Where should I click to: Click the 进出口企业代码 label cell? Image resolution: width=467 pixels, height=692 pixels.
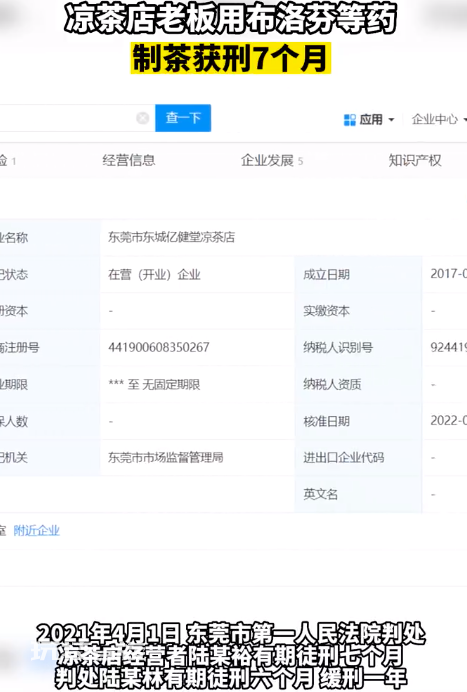(x=358, y=458)
